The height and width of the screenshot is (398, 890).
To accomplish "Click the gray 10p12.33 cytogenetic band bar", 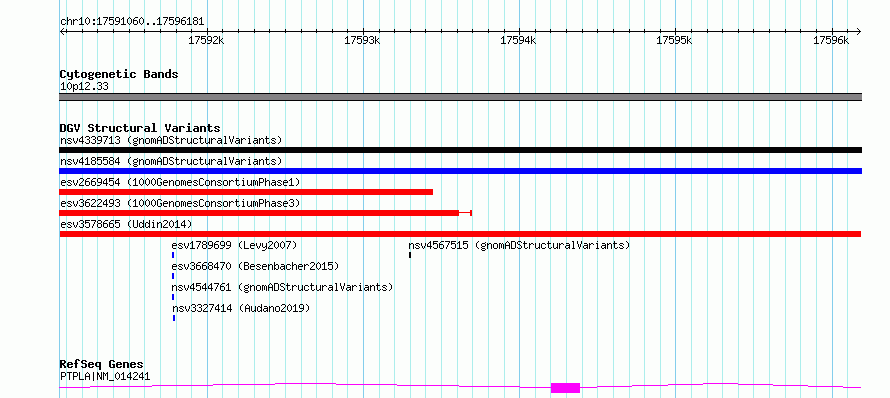I will pos(460,97).
